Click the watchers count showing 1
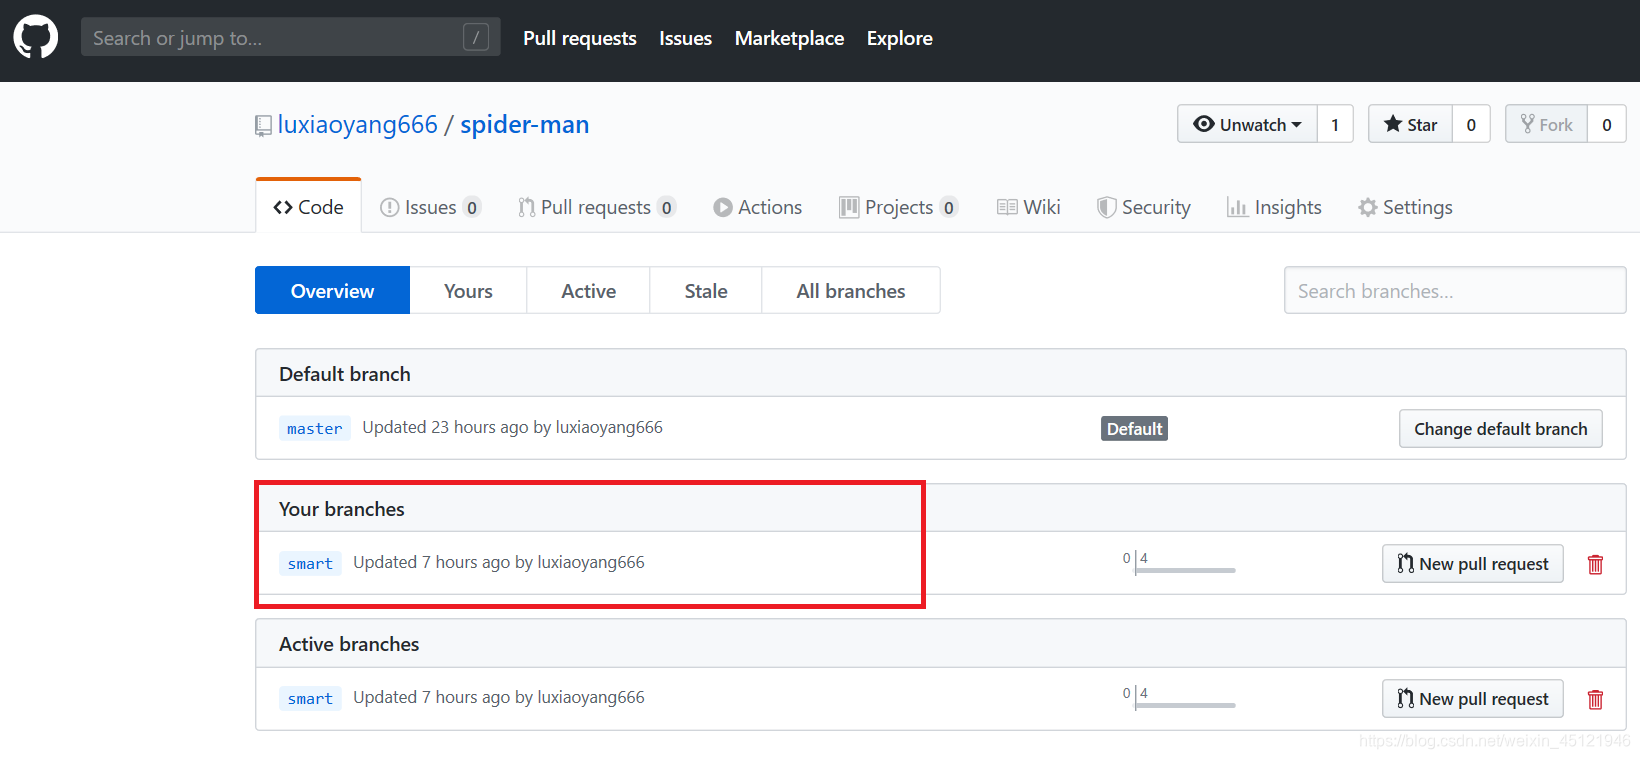1640x759 pixels. tap(1335, 124)
